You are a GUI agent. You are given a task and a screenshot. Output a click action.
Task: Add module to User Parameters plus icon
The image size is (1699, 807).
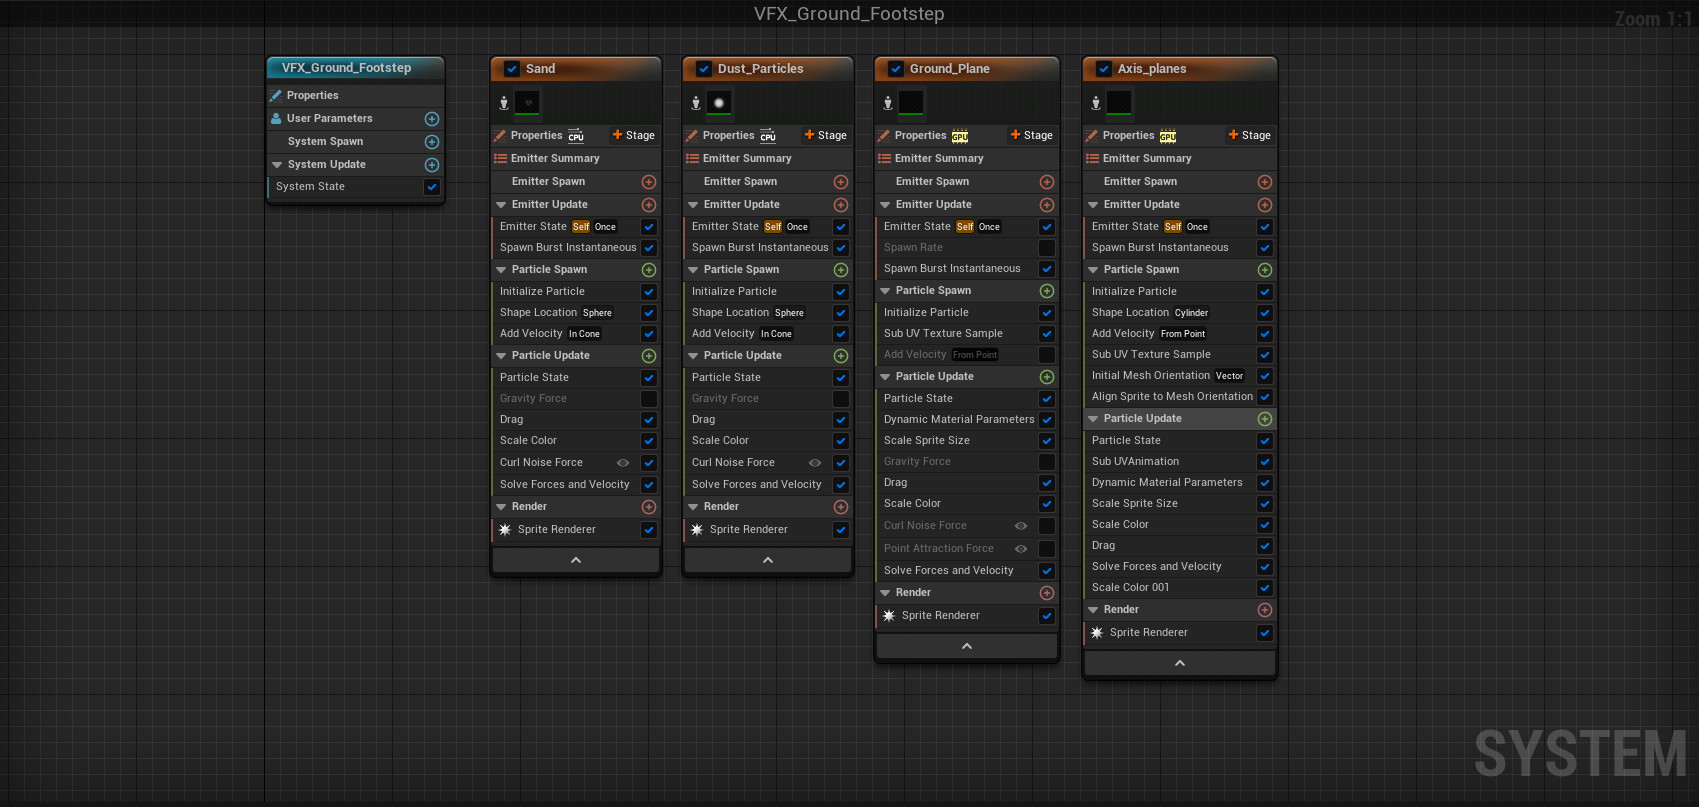[x=432, y=119]
